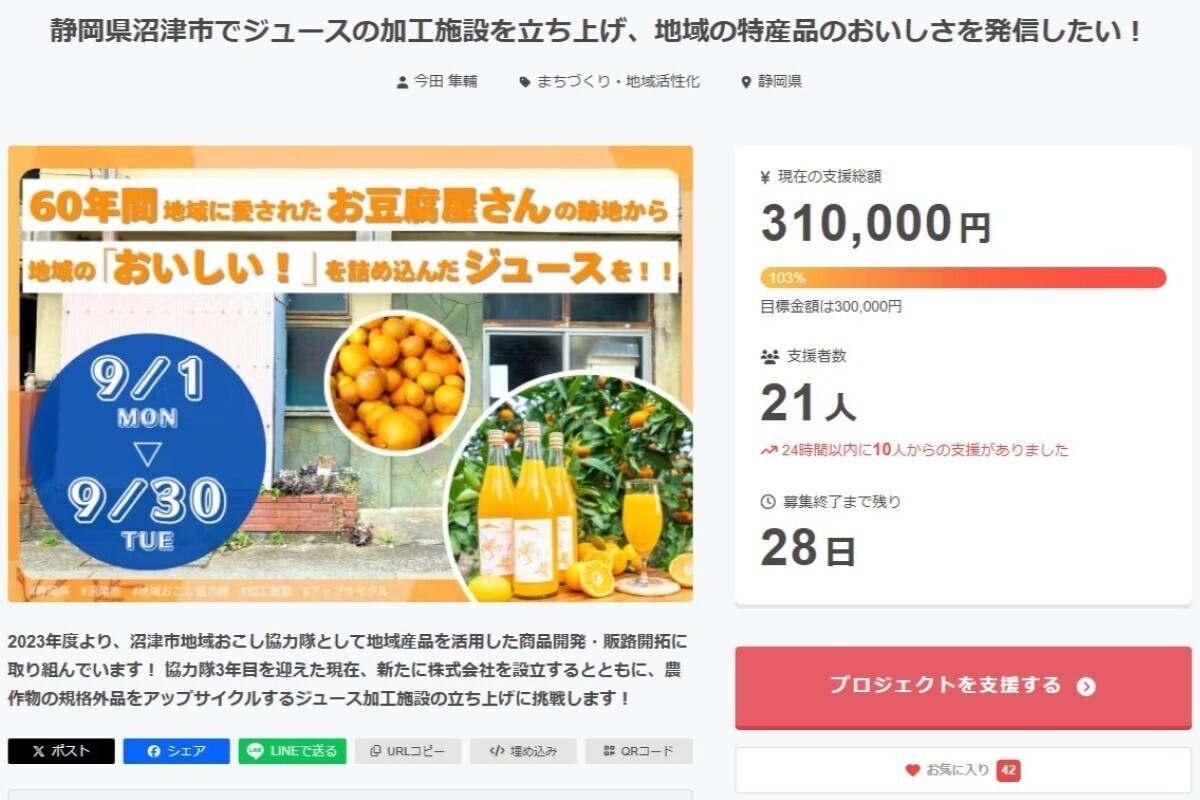Click the X post share button

[x=61, y=751]
